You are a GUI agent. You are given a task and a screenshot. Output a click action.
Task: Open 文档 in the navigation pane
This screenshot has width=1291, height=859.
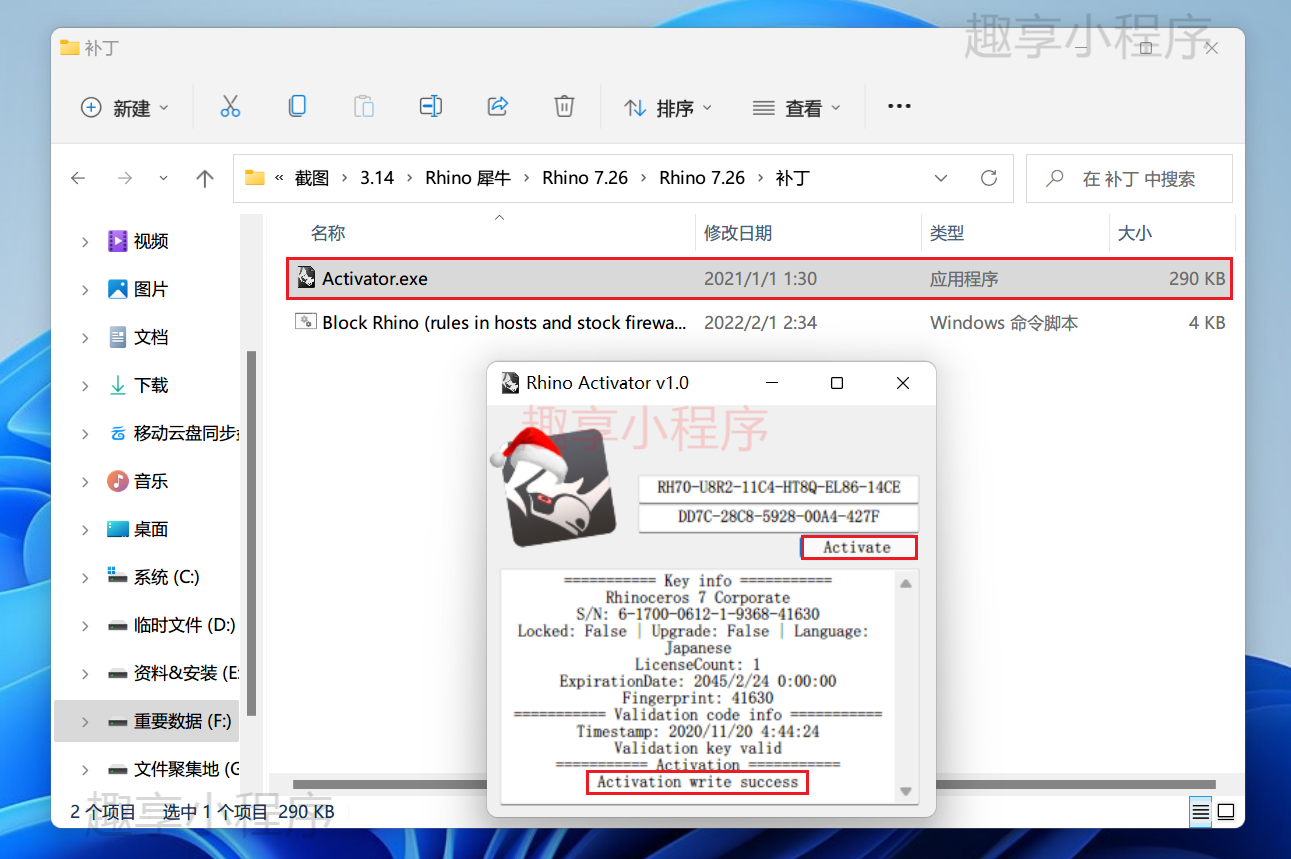[x=151, y=337]
